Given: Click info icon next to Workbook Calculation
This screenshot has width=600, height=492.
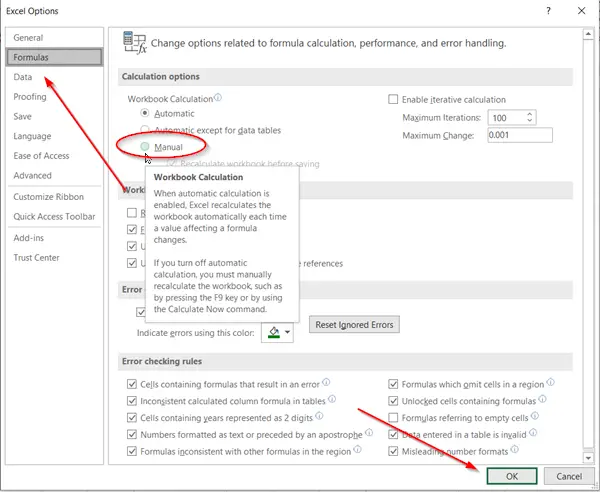Looking at the screenshot, I should (x=218, y=97).
